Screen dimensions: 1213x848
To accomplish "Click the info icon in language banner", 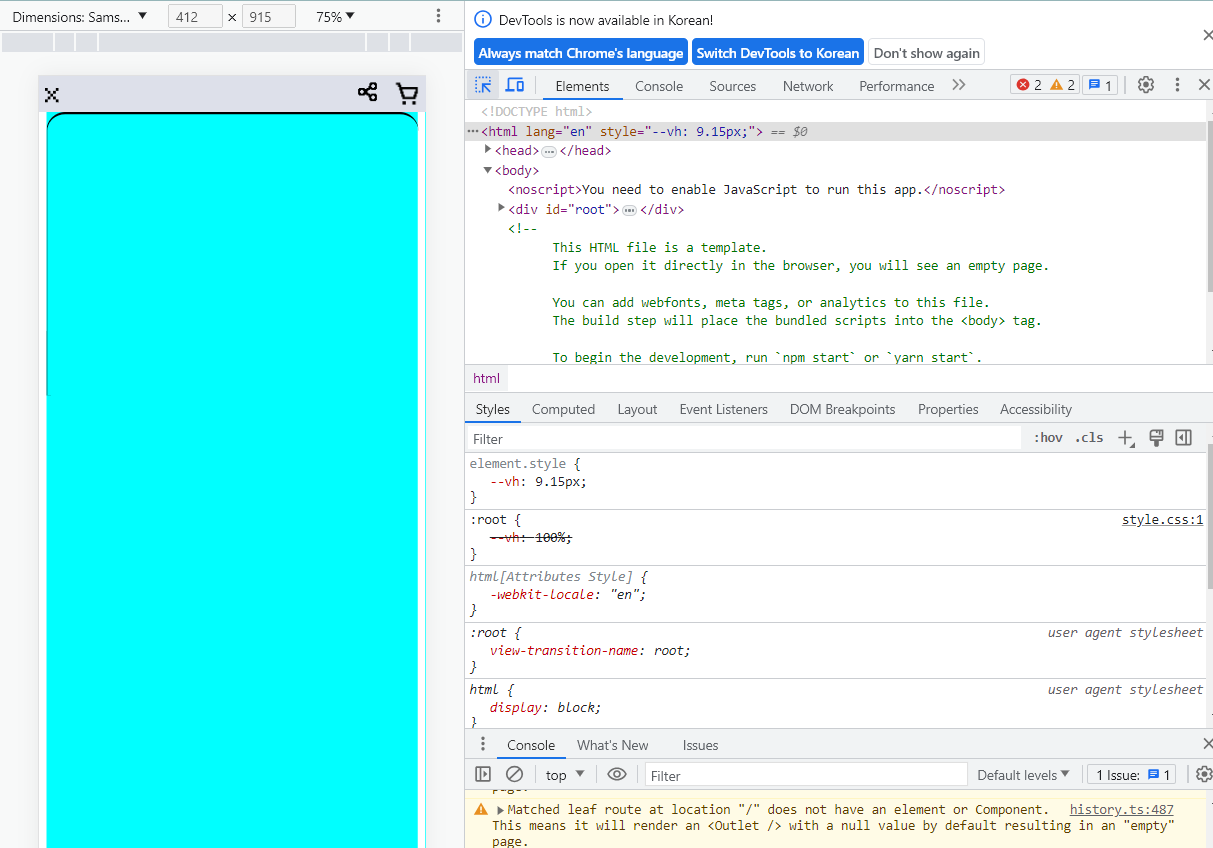I will [x=483, y=19].
